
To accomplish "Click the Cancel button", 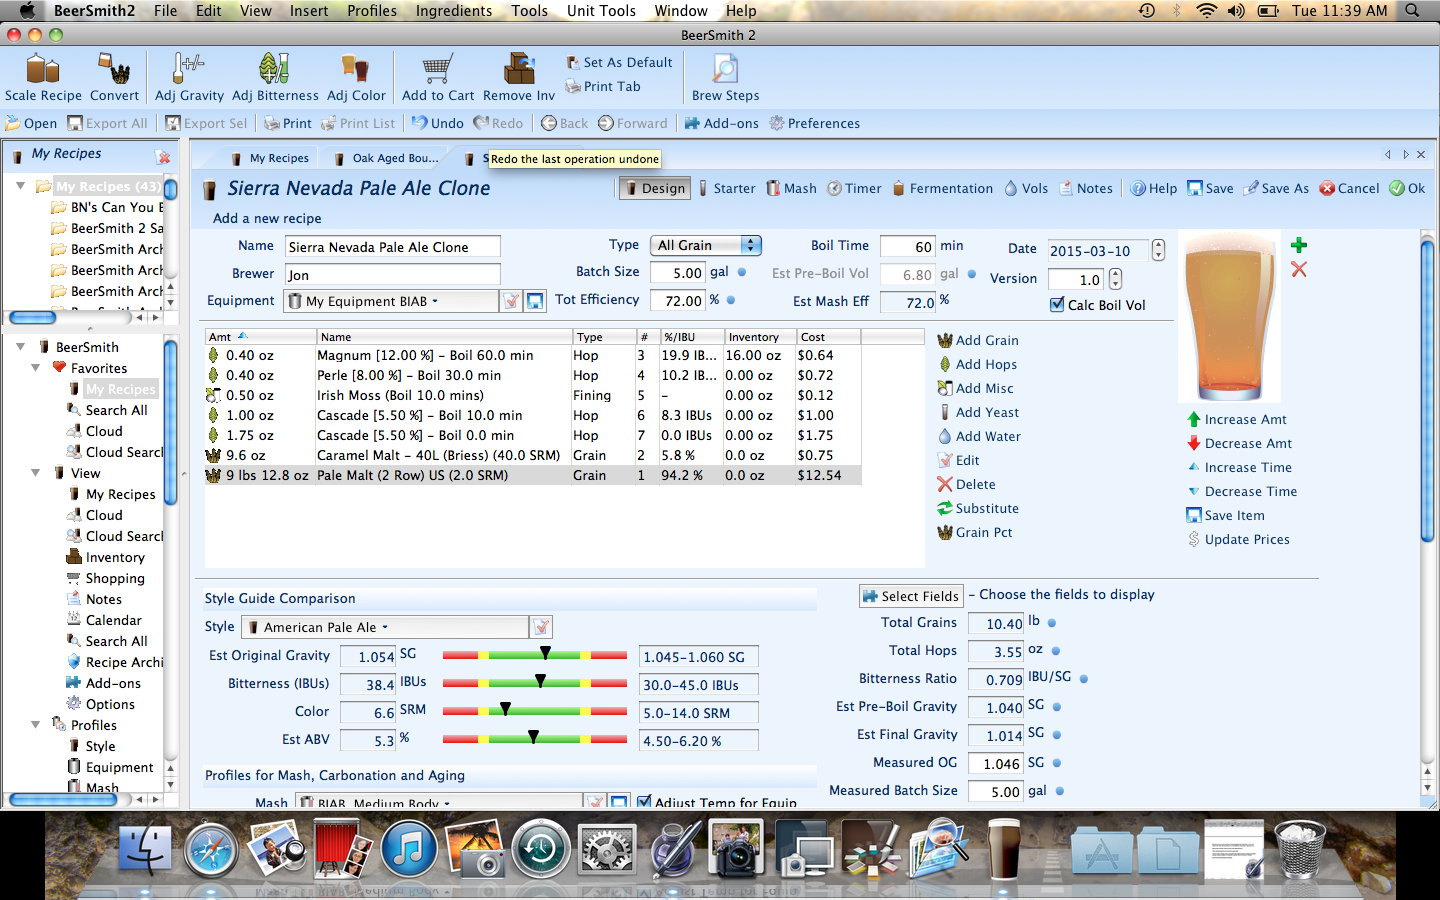I will [1349, 188].
